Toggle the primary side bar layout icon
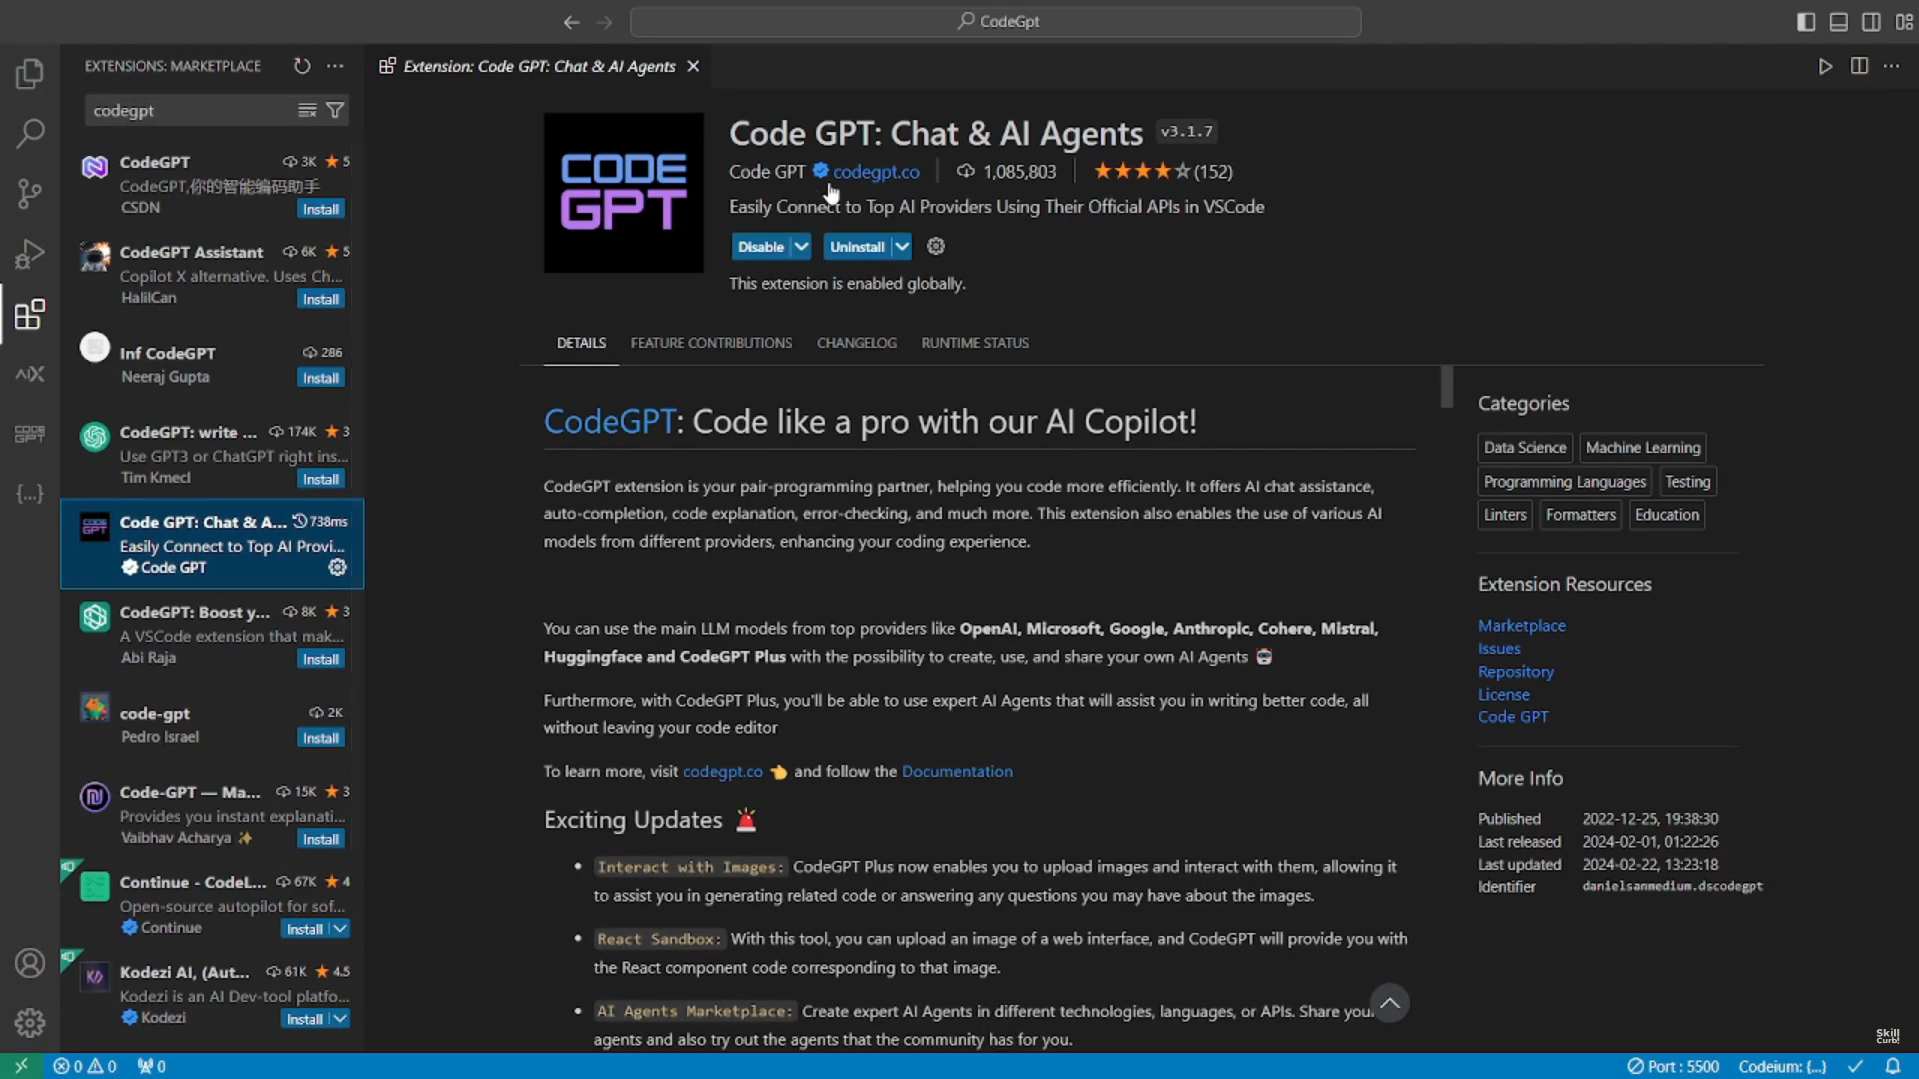 1806,21
